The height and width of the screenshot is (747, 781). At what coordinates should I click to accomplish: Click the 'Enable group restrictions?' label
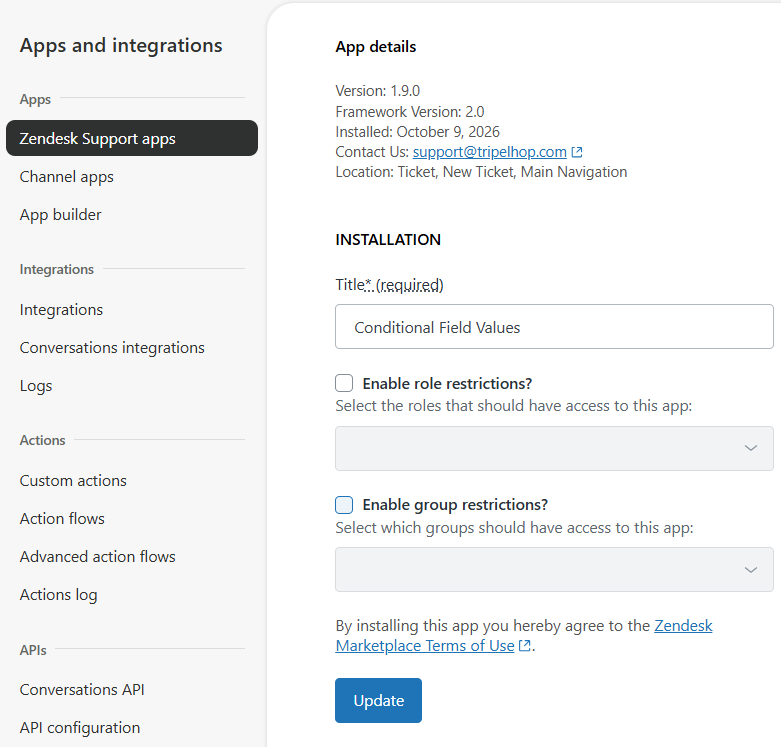tap(455, 504)
